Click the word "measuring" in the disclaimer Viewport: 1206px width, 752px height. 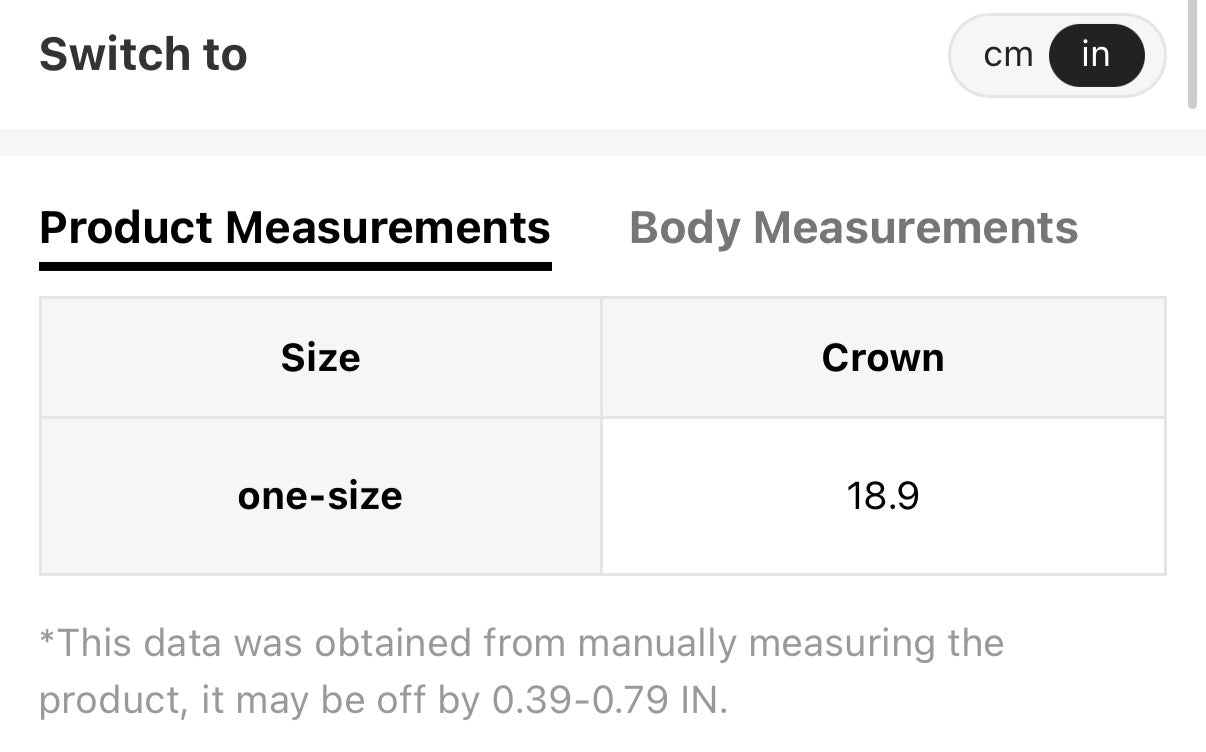pyautogui.click(x=836, y=643)
